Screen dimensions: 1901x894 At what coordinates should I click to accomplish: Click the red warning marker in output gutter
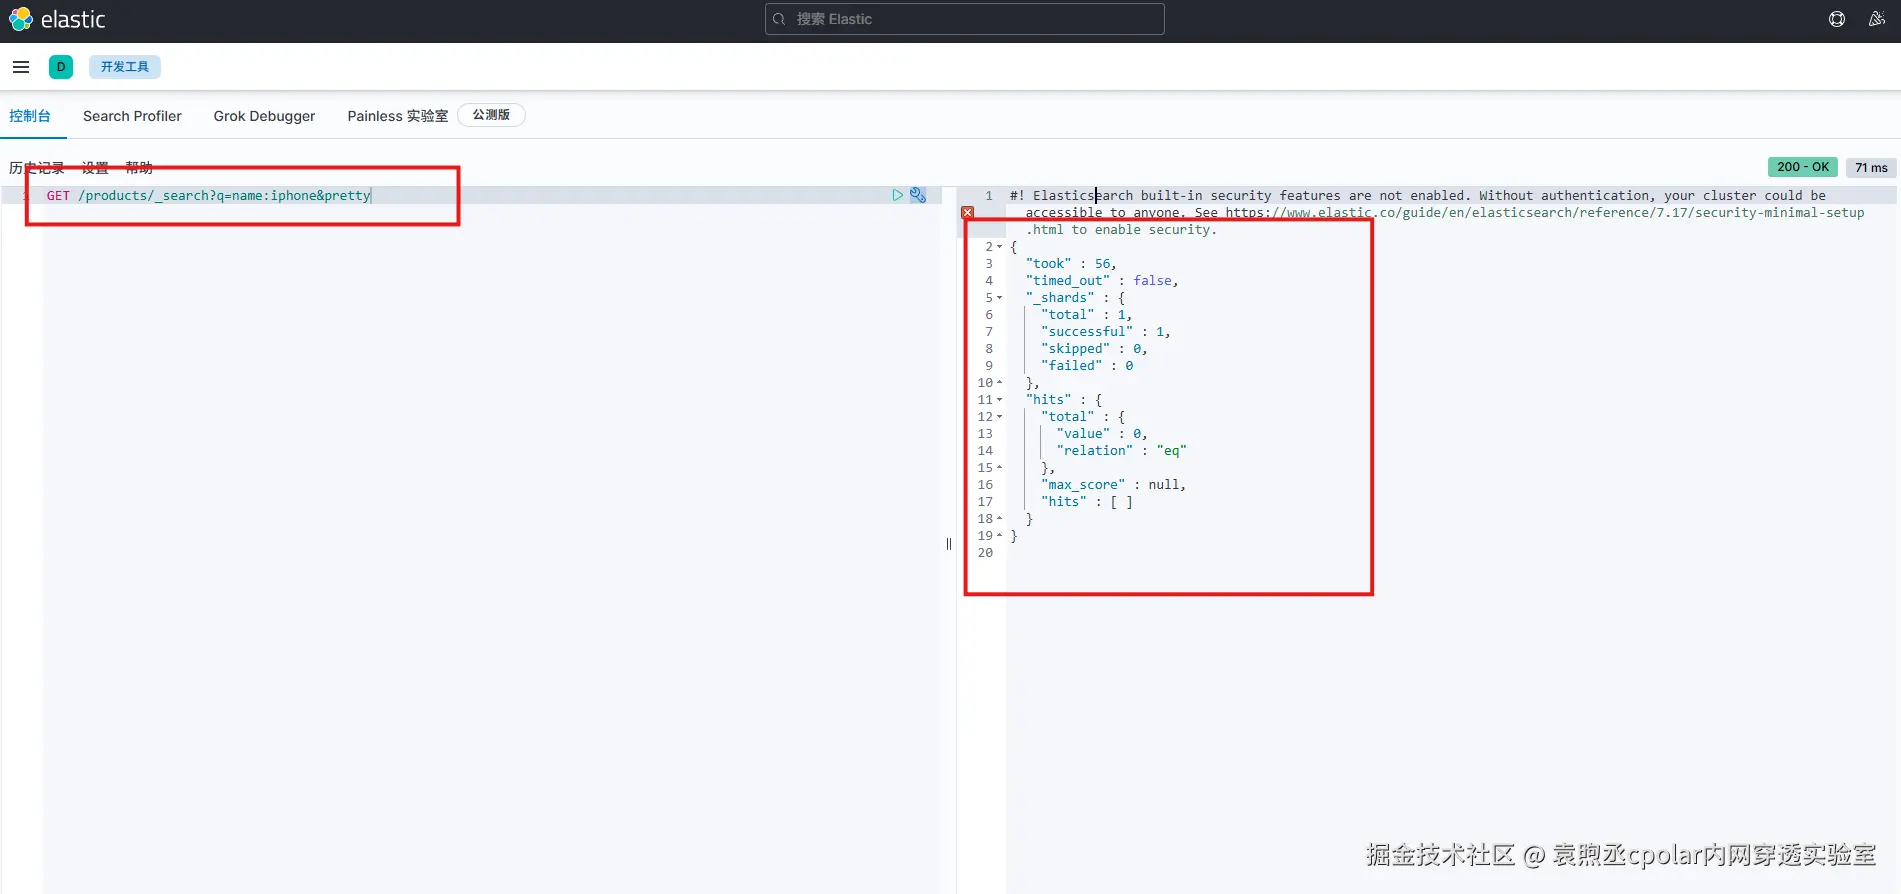coord(967,213)
